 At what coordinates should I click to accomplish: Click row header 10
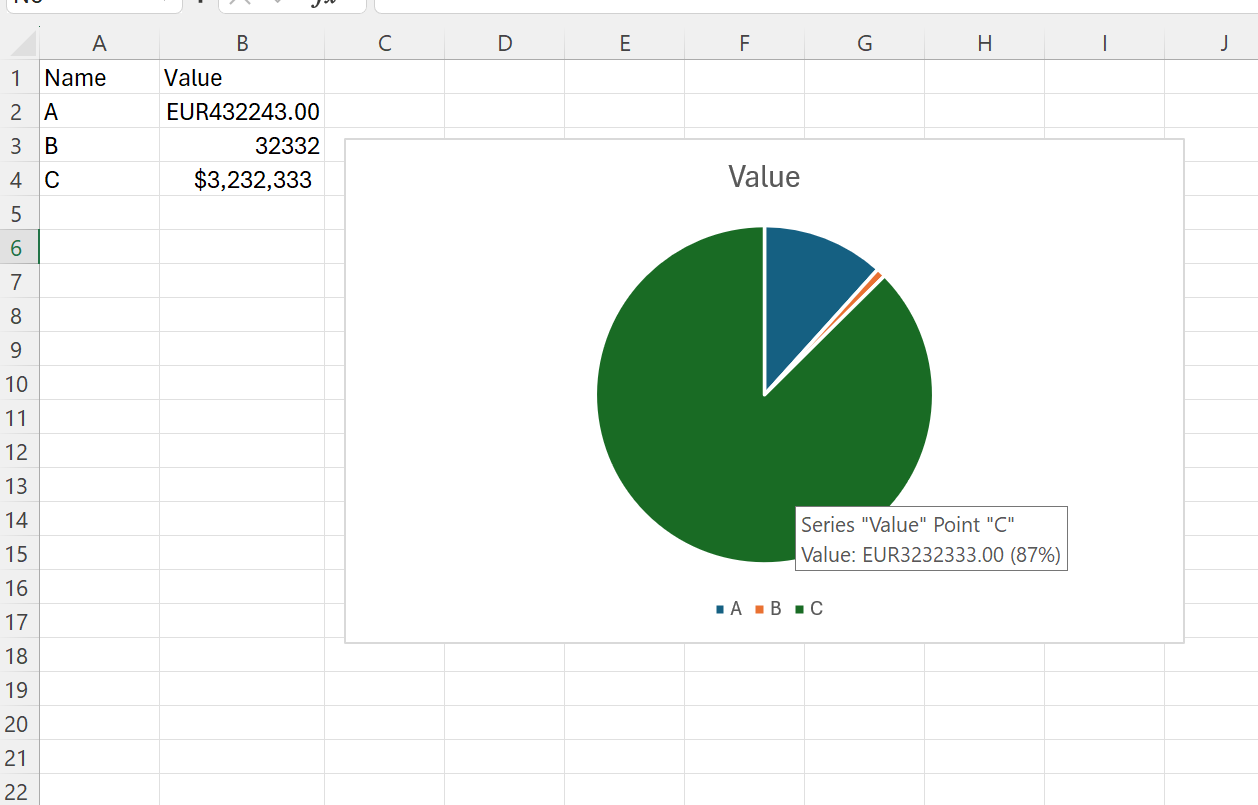click(16, 384)
